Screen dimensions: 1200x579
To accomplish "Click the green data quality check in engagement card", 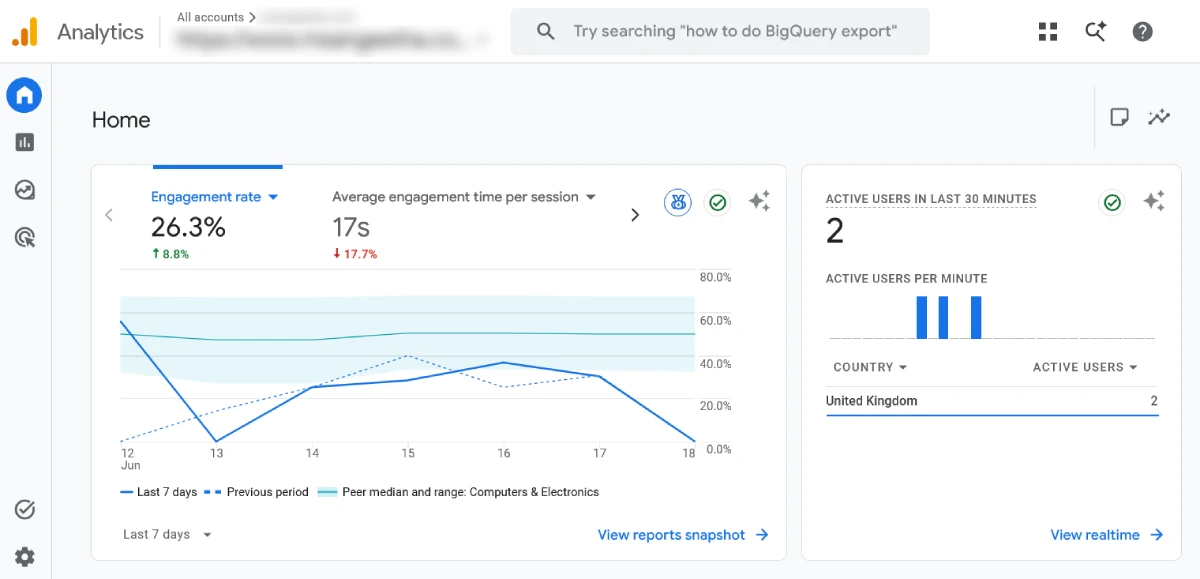I will pyautogui.click(x=717, y=203).
